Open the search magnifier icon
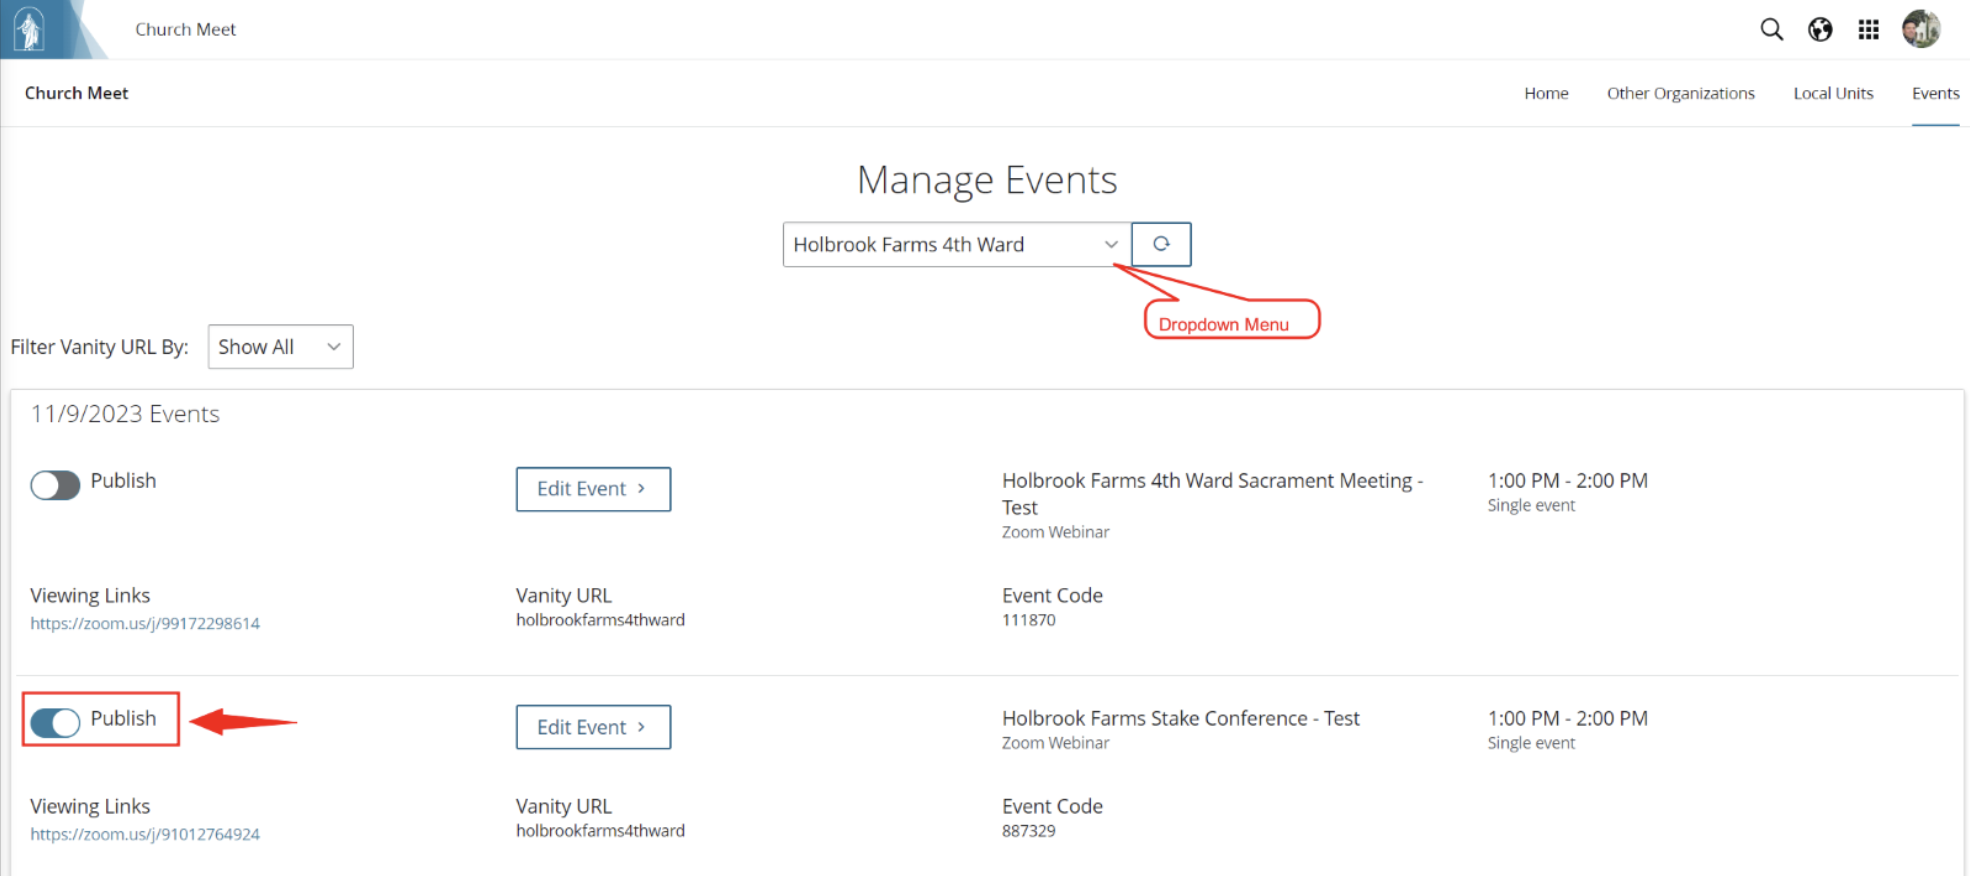 (1771, 29)
